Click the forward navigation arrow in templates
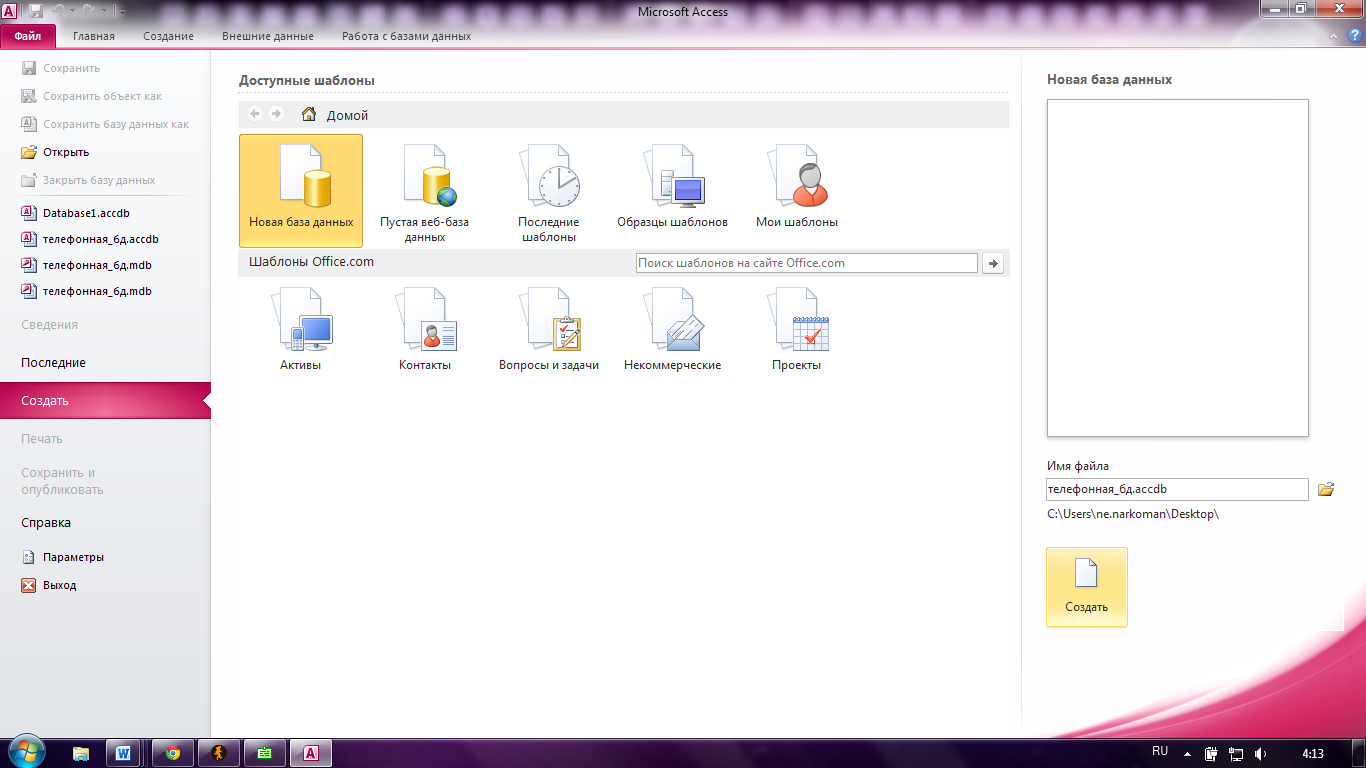Screen dimensions: 1366x768 point(276,114)
